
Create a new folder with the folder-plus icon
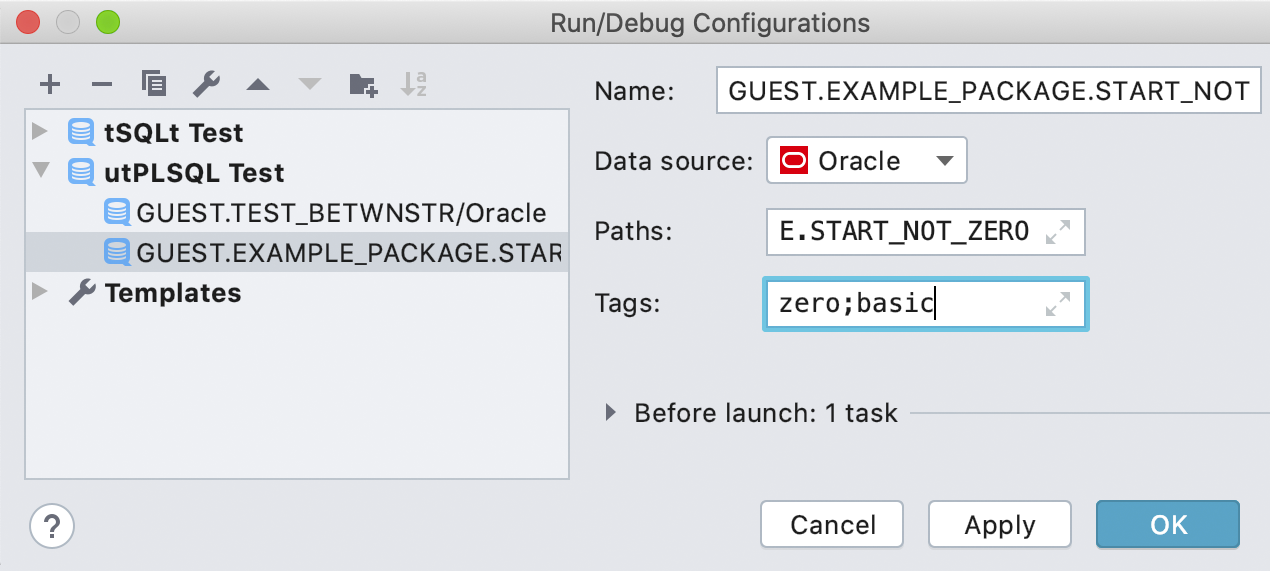363,85
